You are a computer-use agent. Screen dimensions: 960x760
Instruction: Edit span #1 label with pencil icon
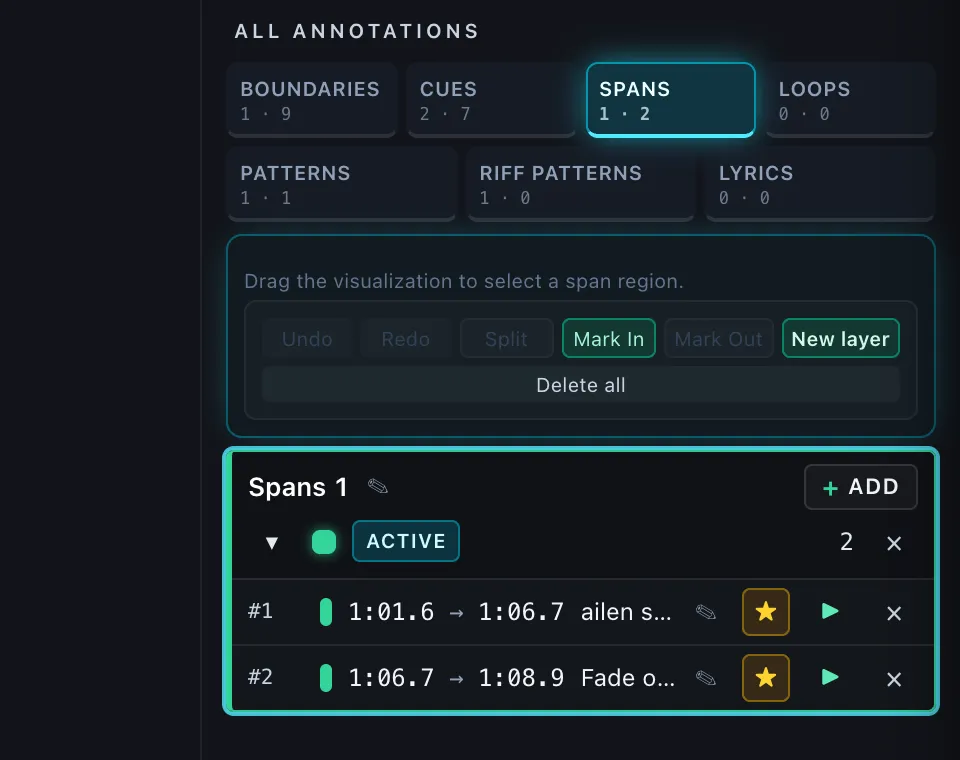[706, 612]
